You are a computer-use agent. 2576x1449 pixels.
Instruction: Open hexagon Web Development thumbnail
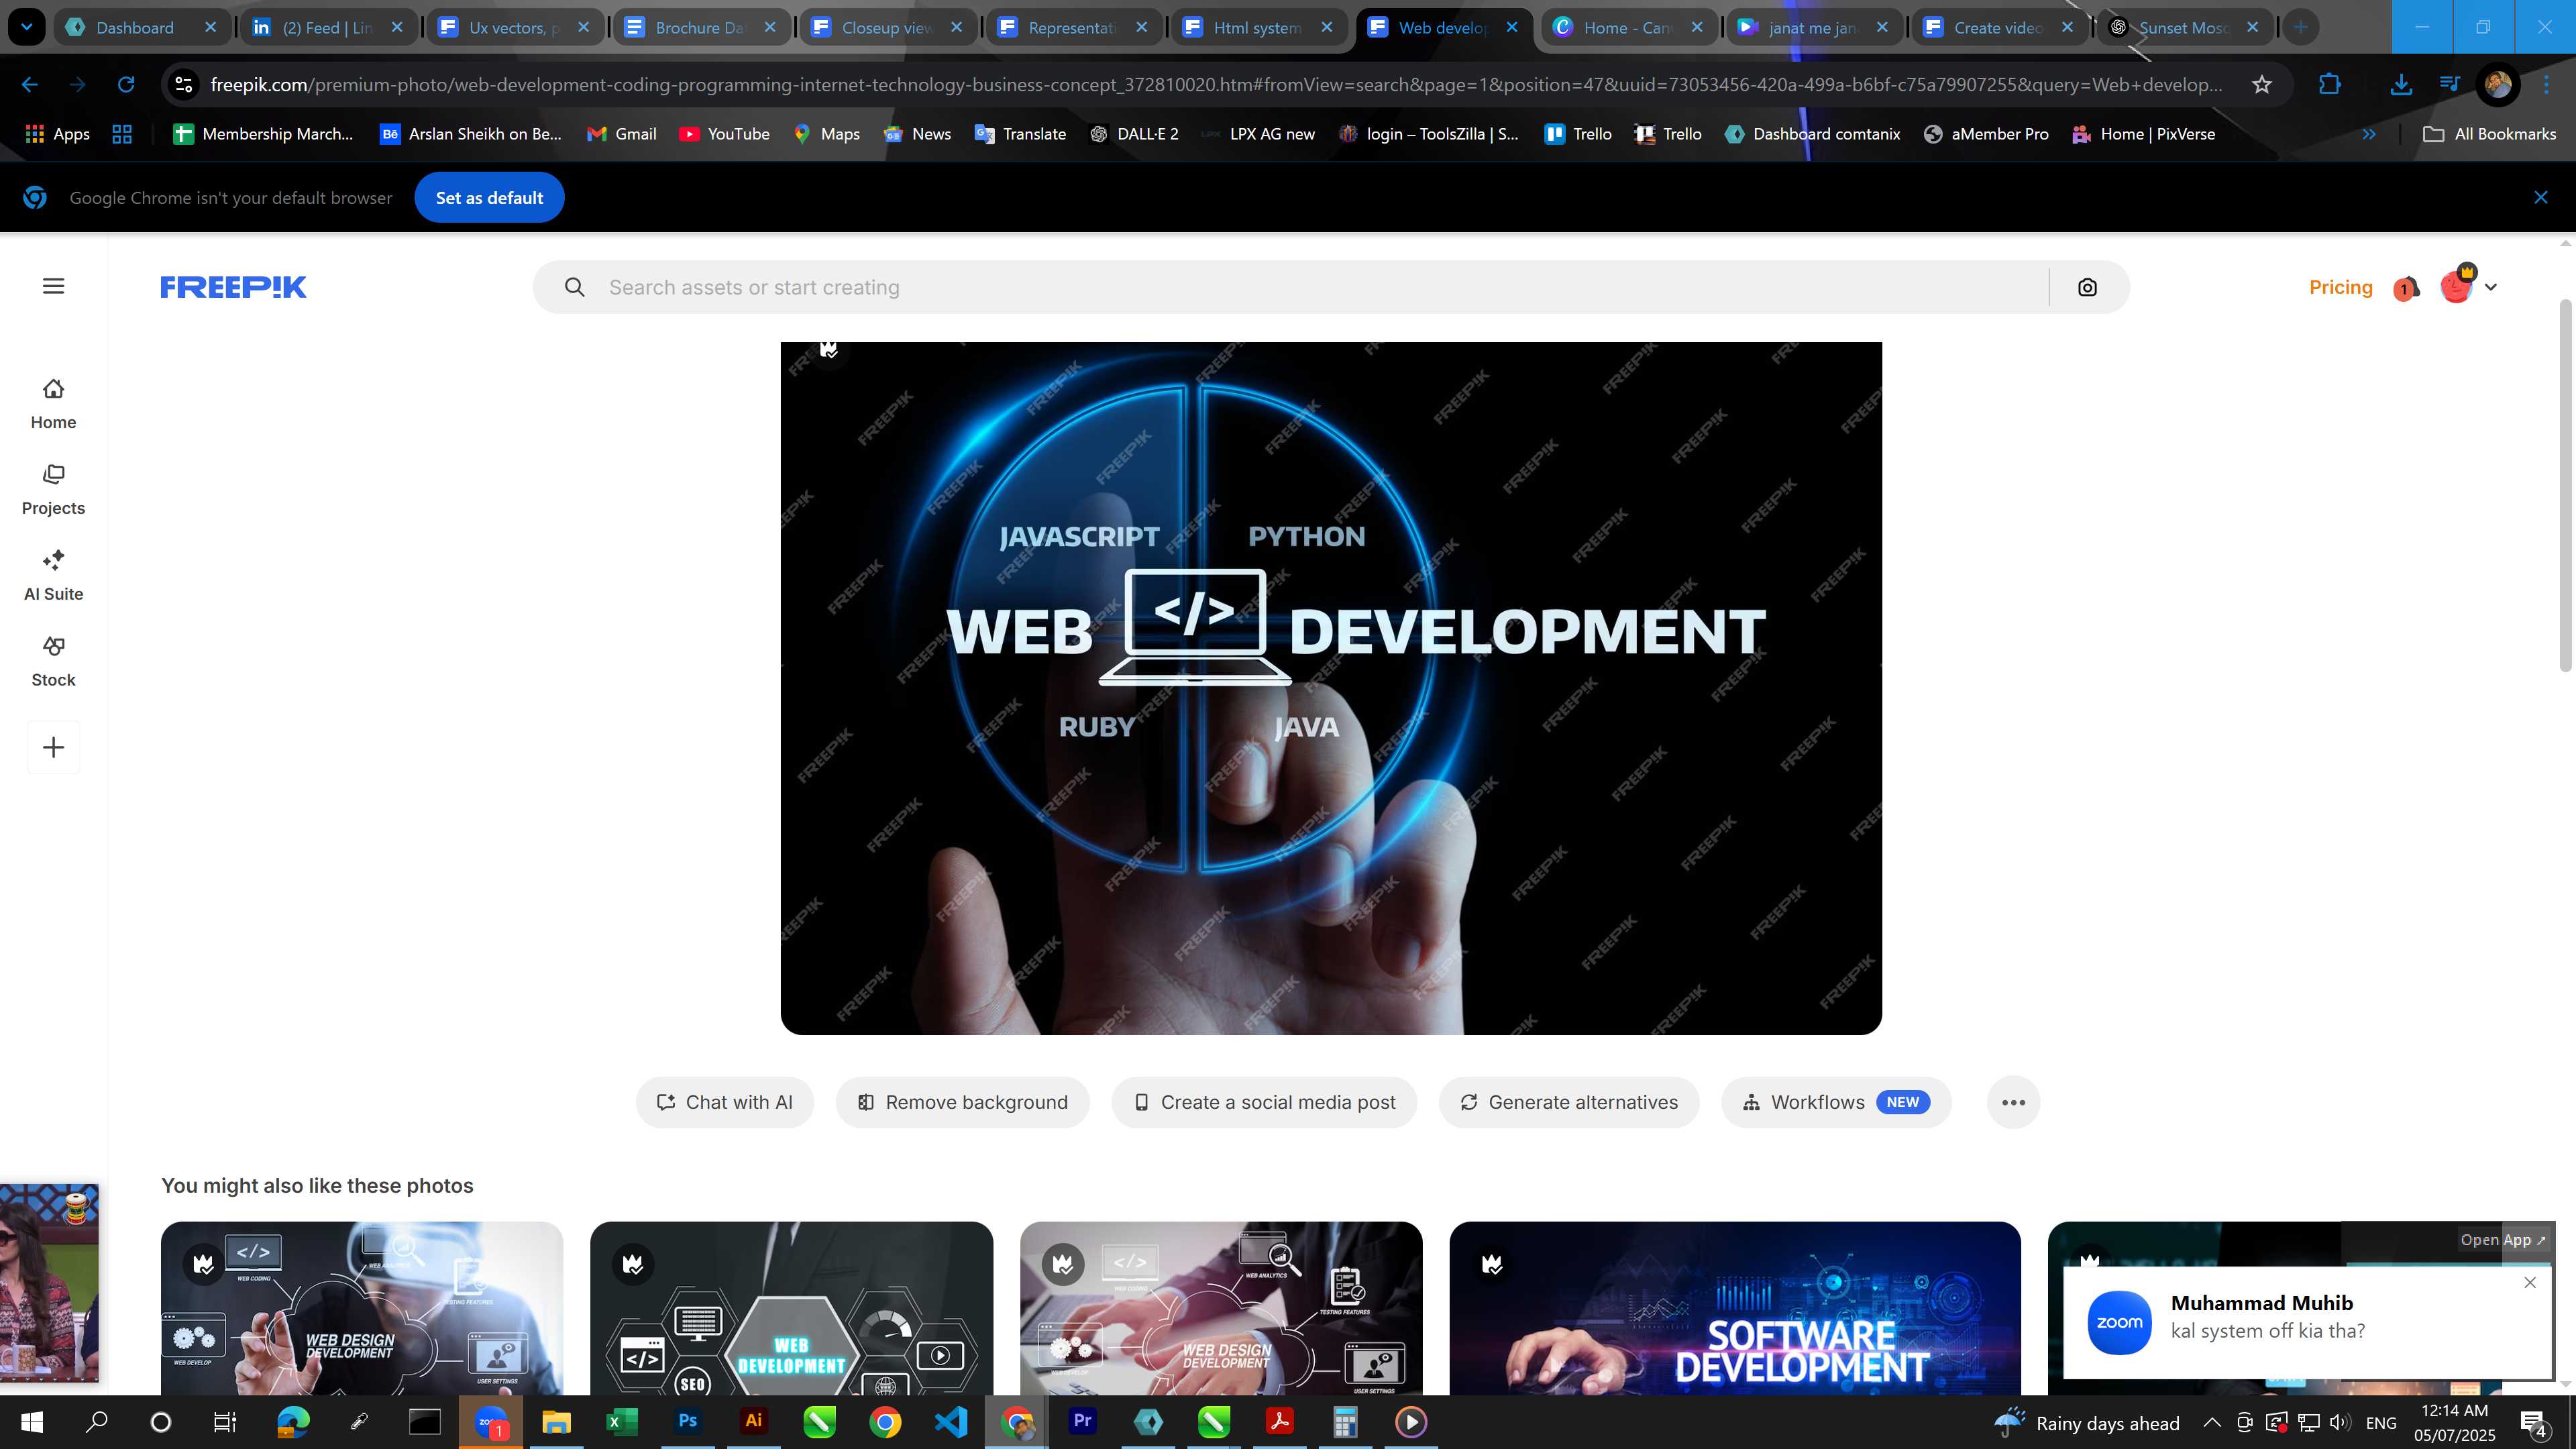point(791,1308)
